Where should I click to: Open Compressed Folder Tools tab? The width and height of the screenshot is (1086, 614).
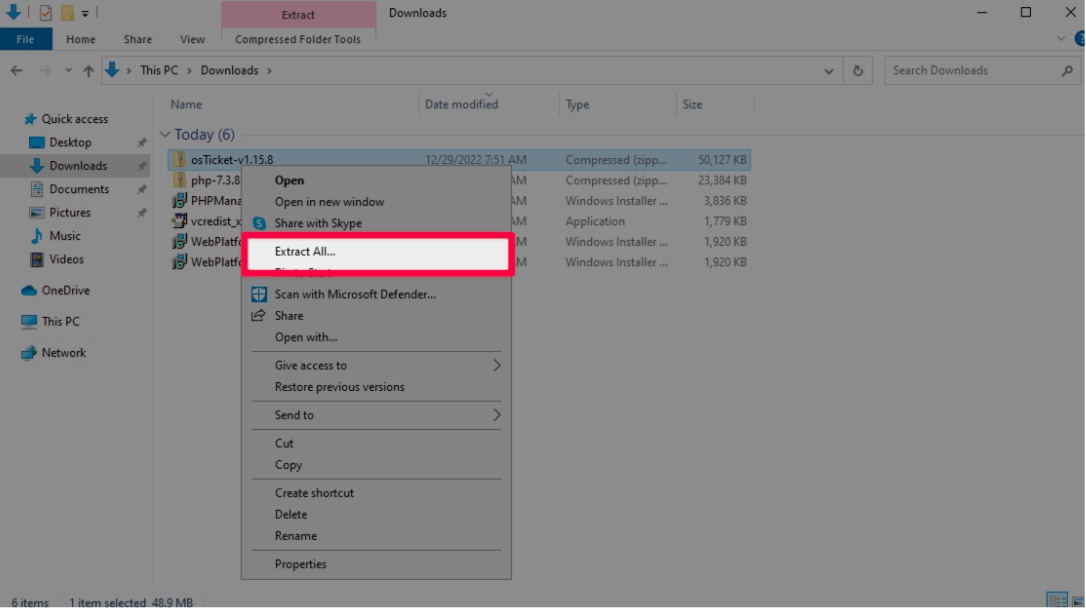coord(298,39)
